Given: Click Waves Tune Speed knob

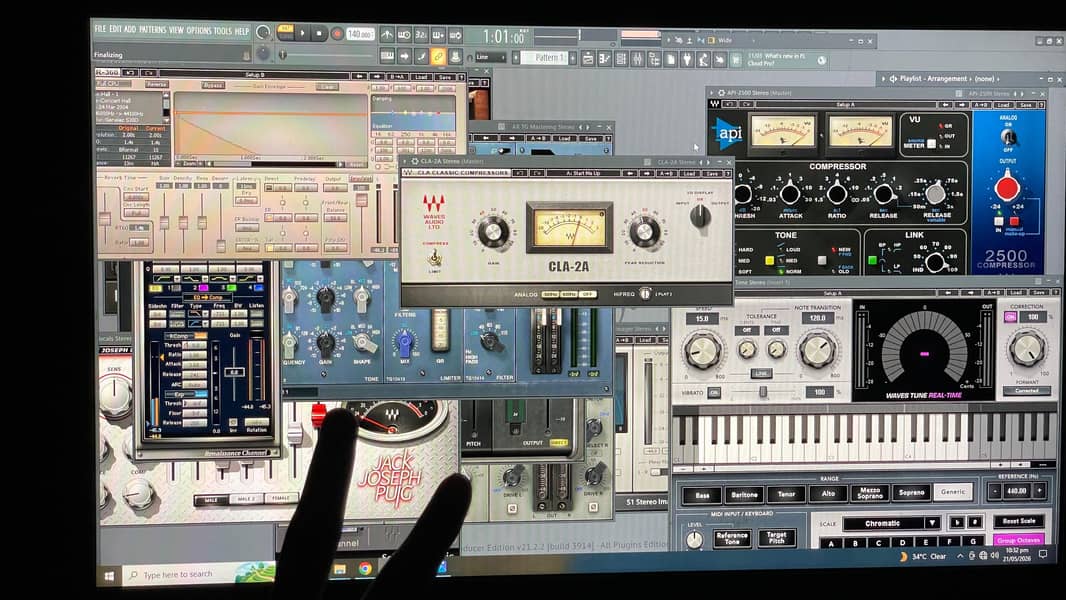Looking at the screenshot, I should (x=702, y=351).
